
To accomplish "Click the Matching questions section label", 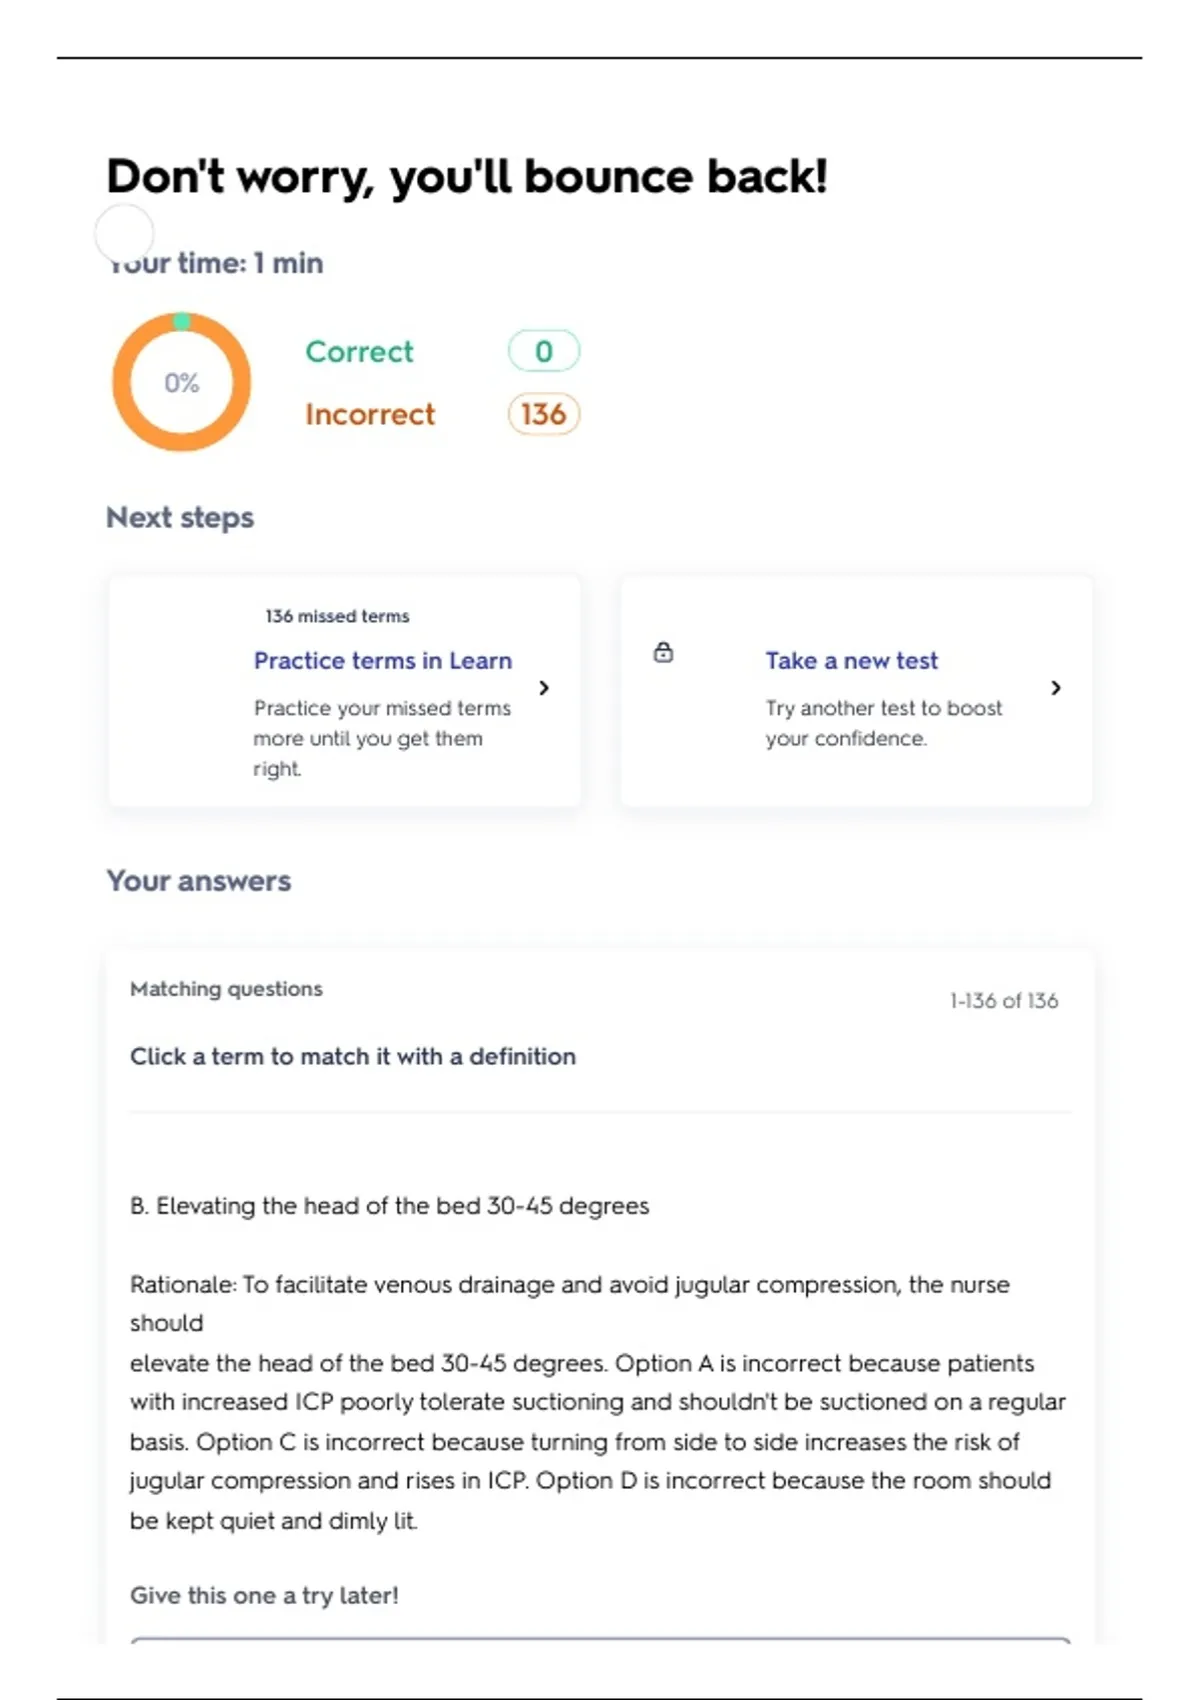I will [x=226, y=989].
